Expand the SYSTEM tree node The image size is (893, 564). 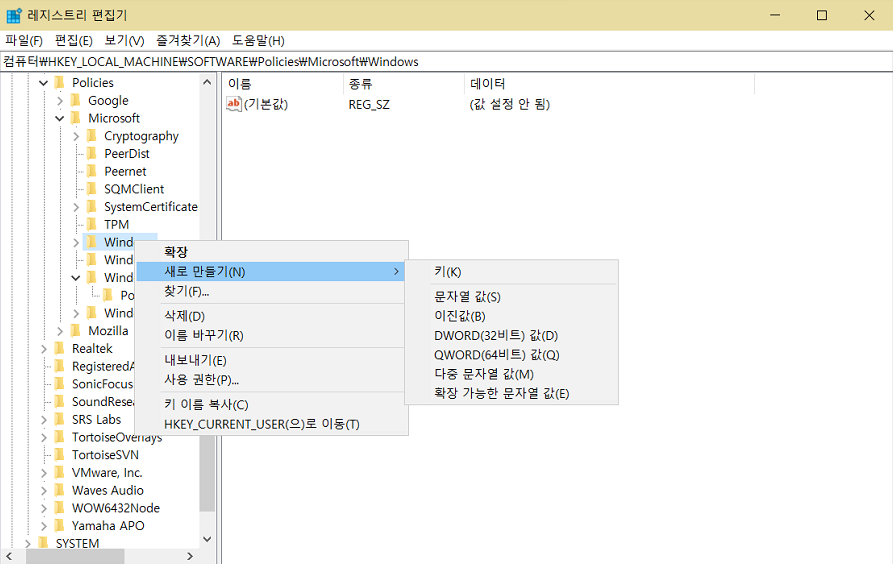(28, 543)
